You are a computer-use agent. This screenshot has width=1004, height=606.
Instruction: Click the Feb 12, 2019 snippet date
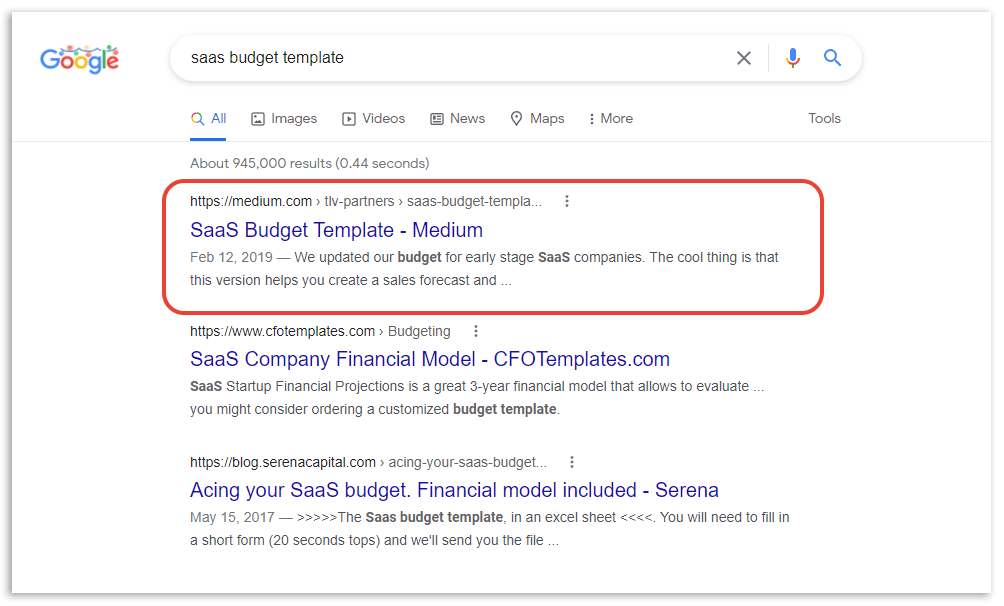click(x=231, y=258)
